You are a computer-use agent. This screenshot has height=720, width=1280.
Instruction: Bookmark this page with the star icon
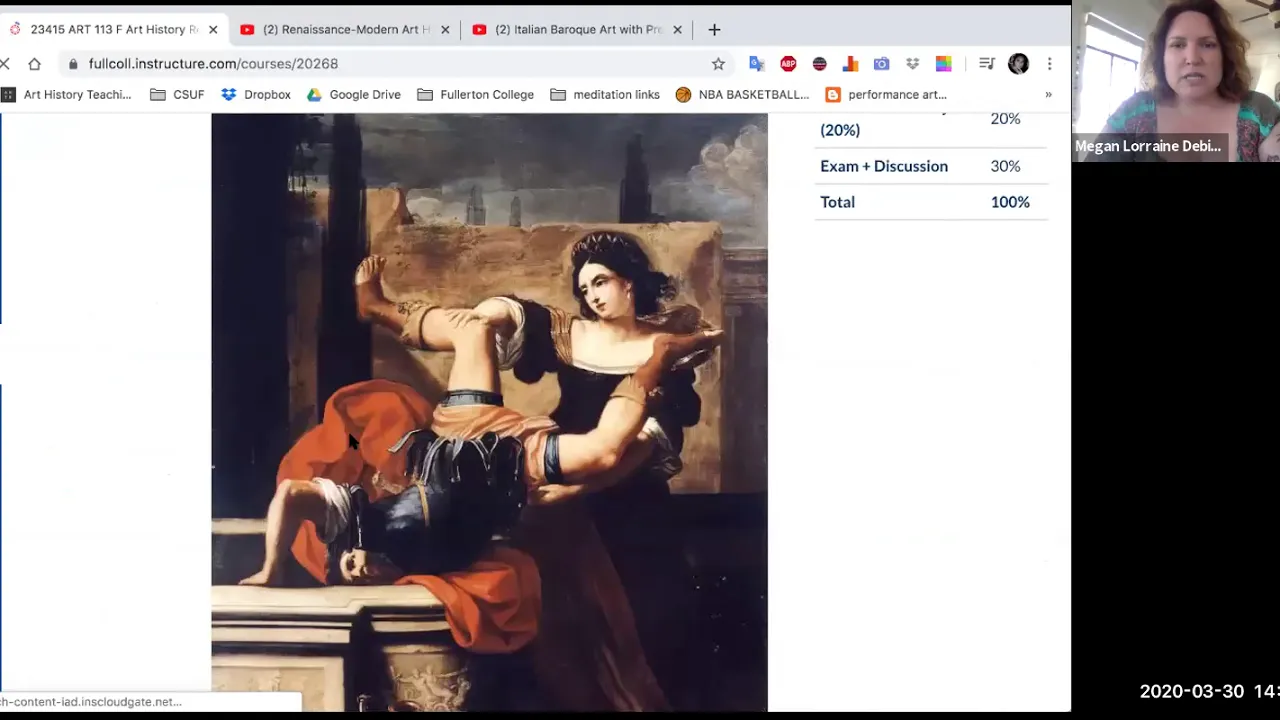(718, 64)
